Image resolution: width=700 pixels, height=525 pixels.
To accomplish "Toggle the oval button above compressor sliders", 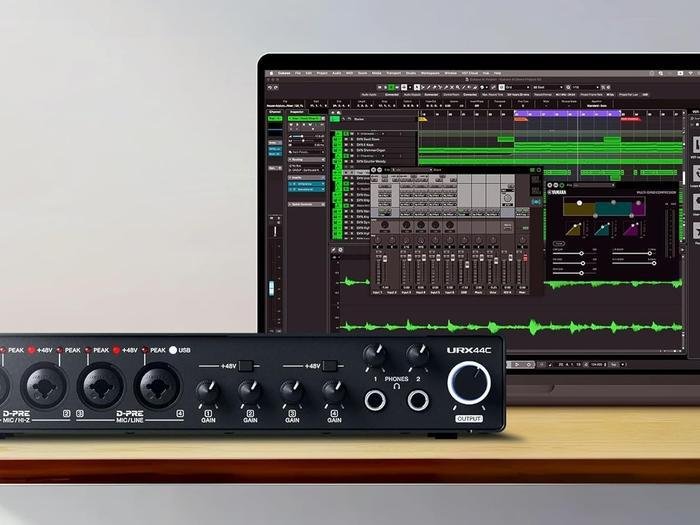I will point(558,244).
